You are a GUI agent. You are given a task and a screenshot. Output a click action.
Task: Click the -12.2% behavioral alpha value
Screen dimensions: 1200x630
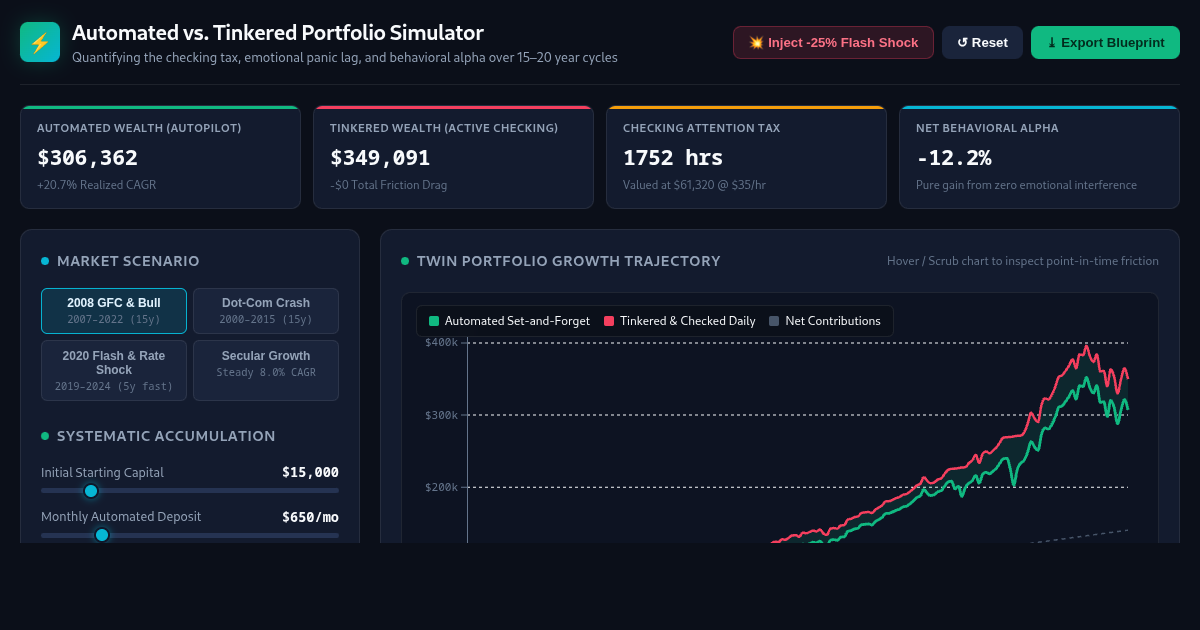953,158
